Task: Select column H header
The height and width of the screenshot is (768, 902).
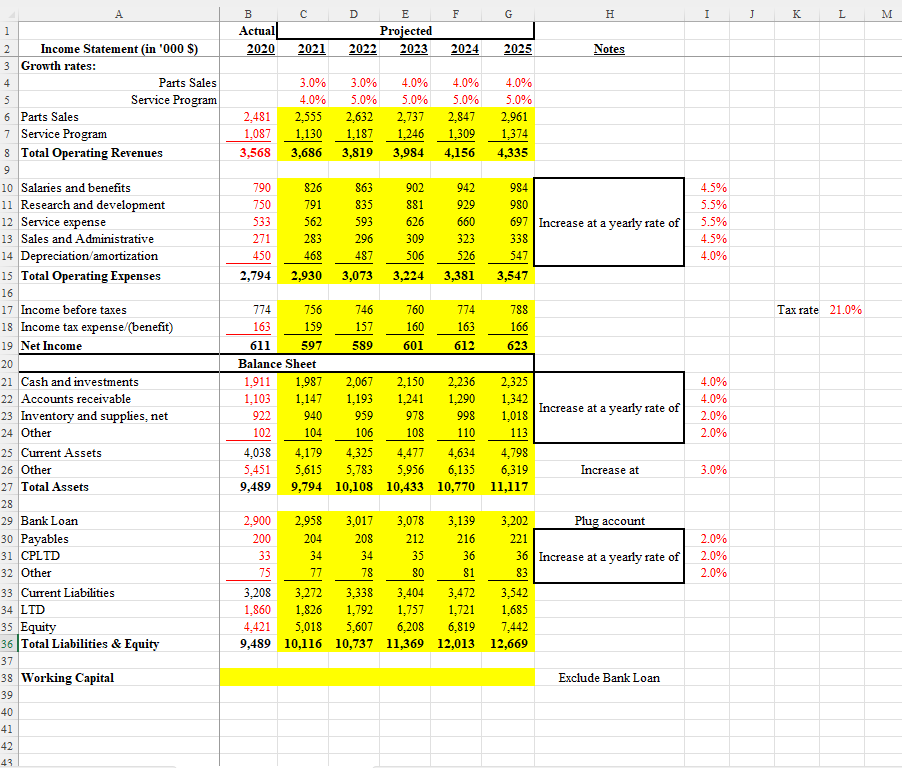Action: point(609,14)
